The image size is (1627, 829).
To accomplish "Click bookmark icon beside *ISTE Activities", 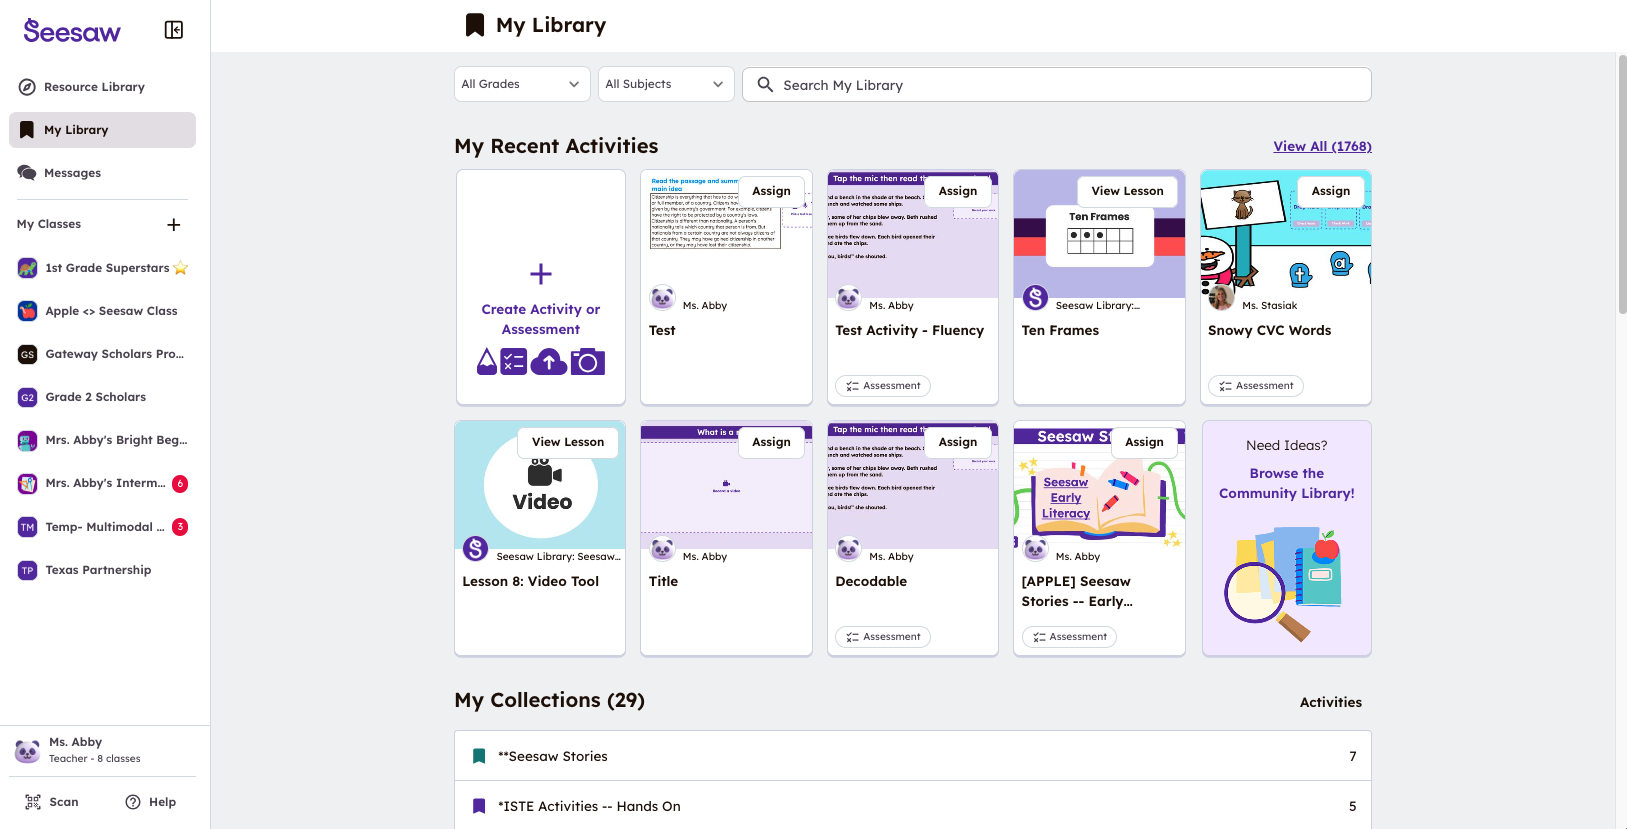I will point(479,806).
